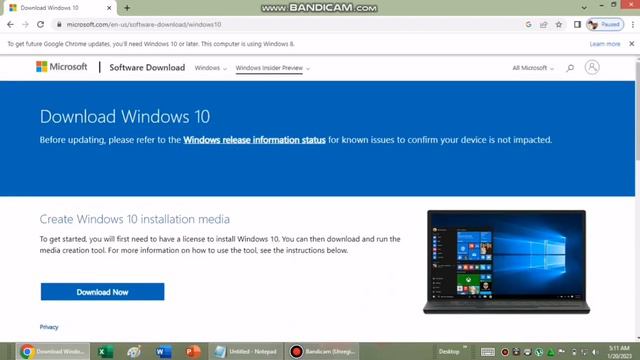
Task: Open Windows release information status link
Action: tap(254, 140)
